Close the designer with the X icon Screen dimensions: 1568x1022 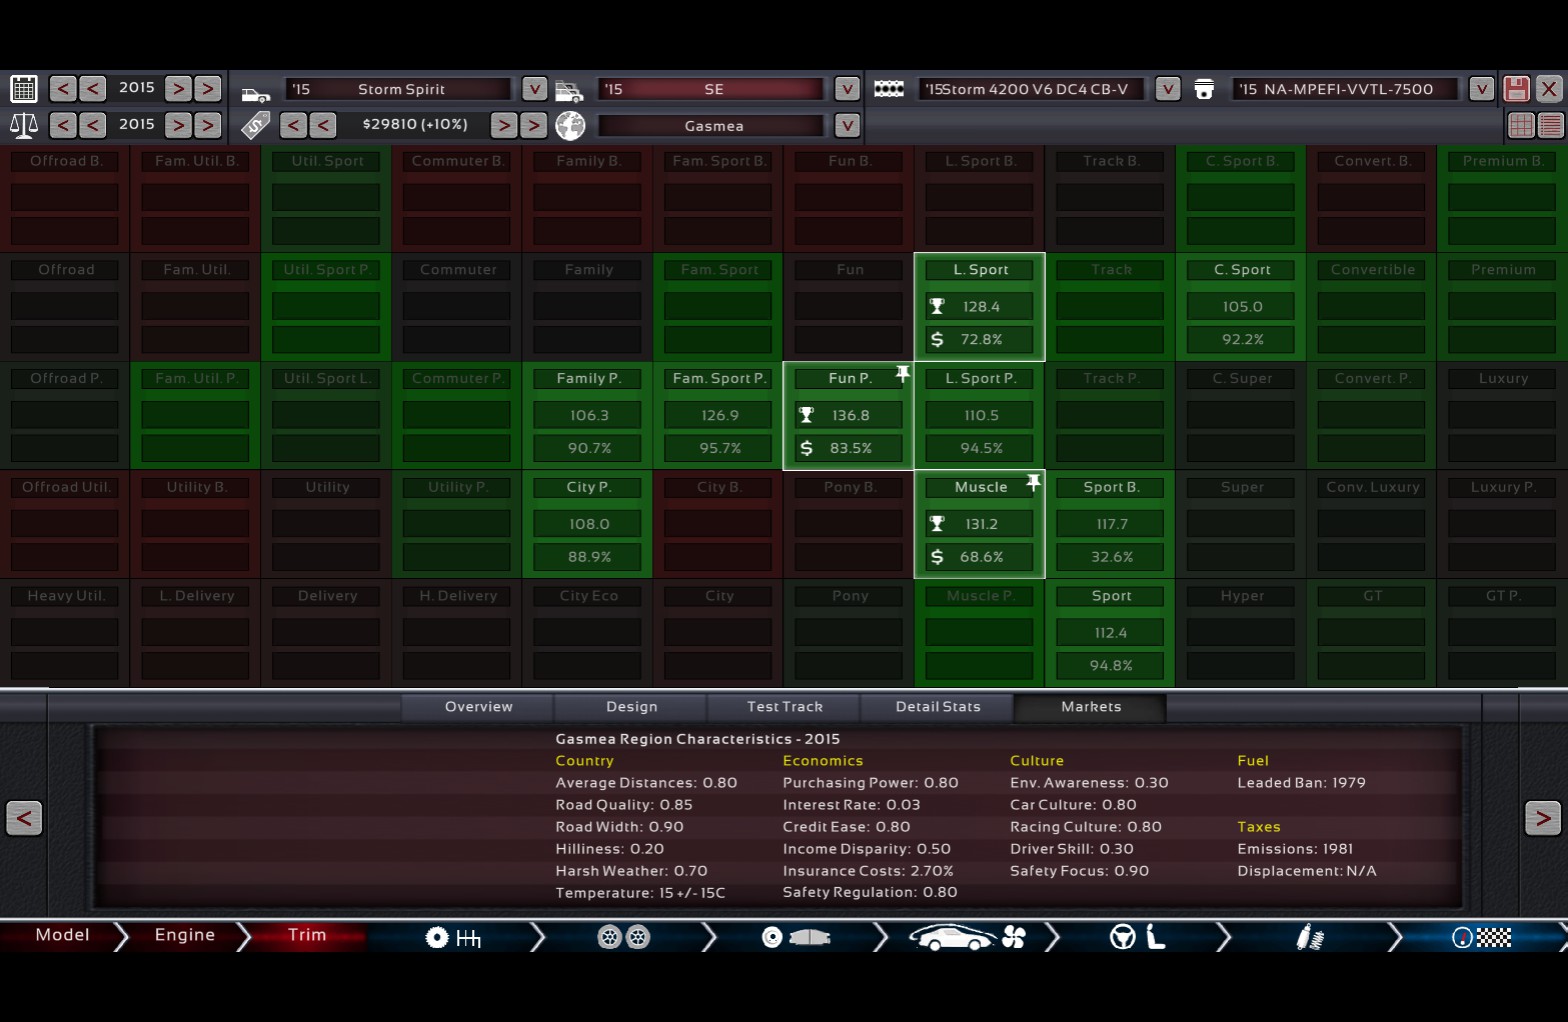click(x=1549, y=89)
